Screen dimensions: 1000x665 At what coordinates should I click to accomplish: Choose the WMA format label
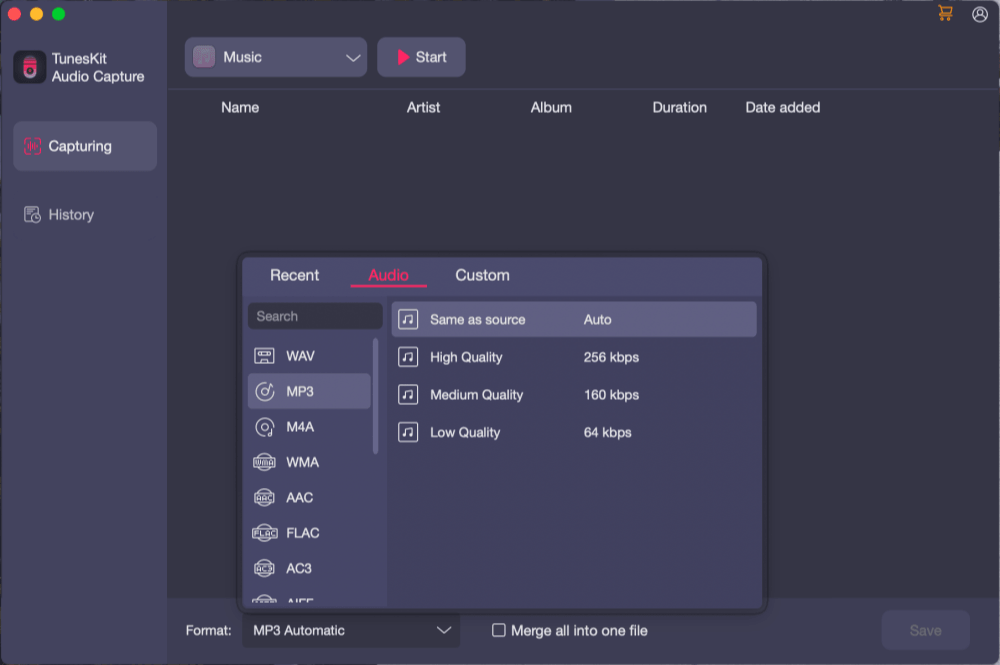(x=302, y=462)
